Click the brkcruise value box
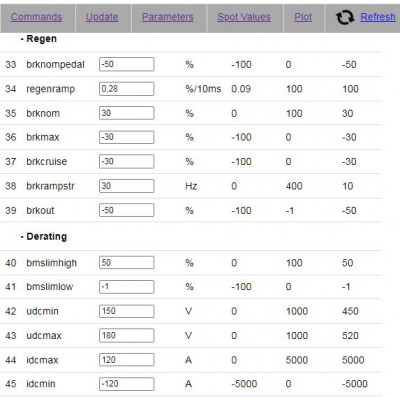This screenshot has height=397, width=400. coord(127,161)
